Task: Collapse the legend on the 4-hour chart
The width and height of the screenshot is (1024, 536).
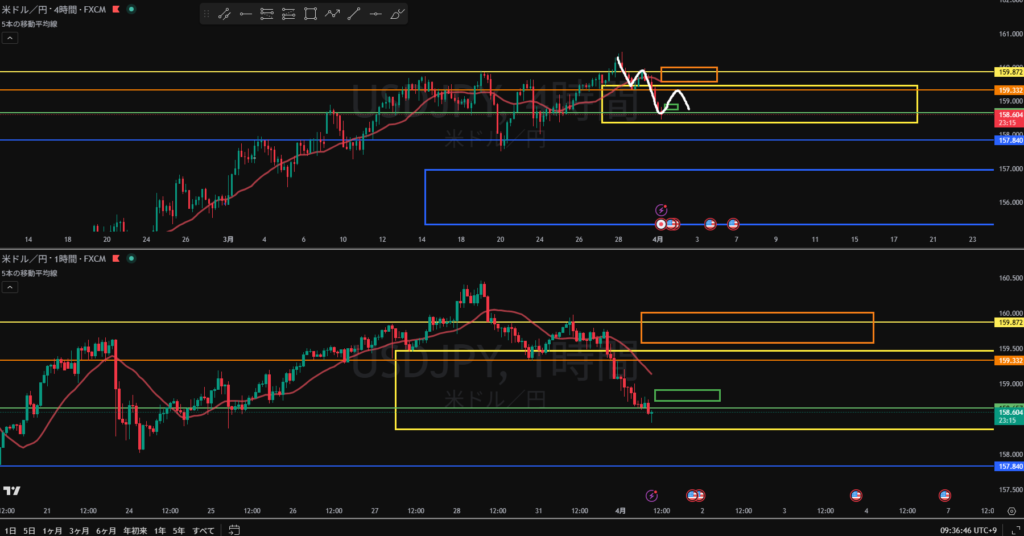Action: point(9,38)
